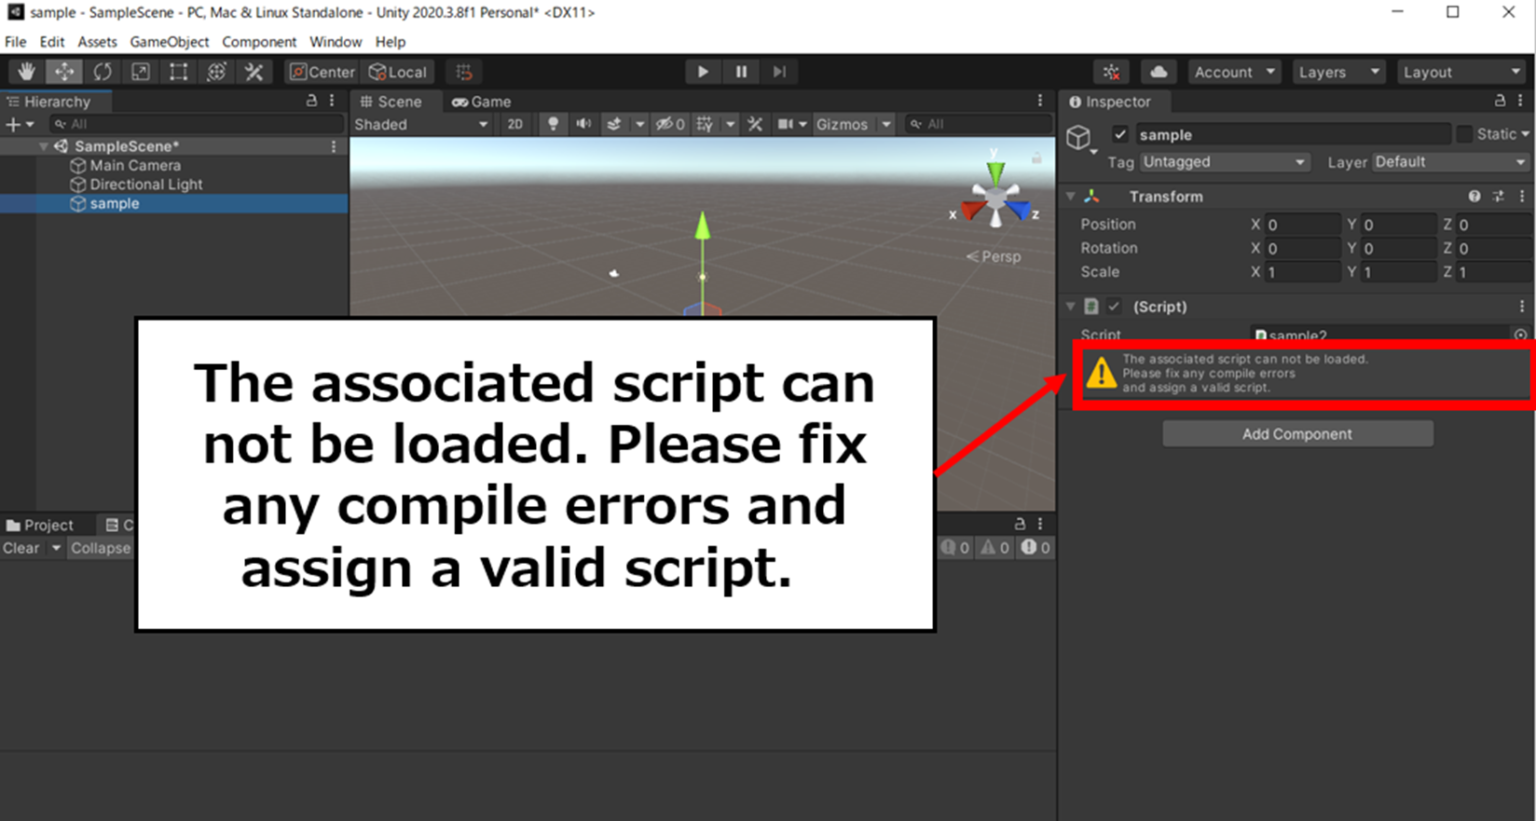
Task: Open the Shaded draw mode dropdown
Action: tap(421, 124)
